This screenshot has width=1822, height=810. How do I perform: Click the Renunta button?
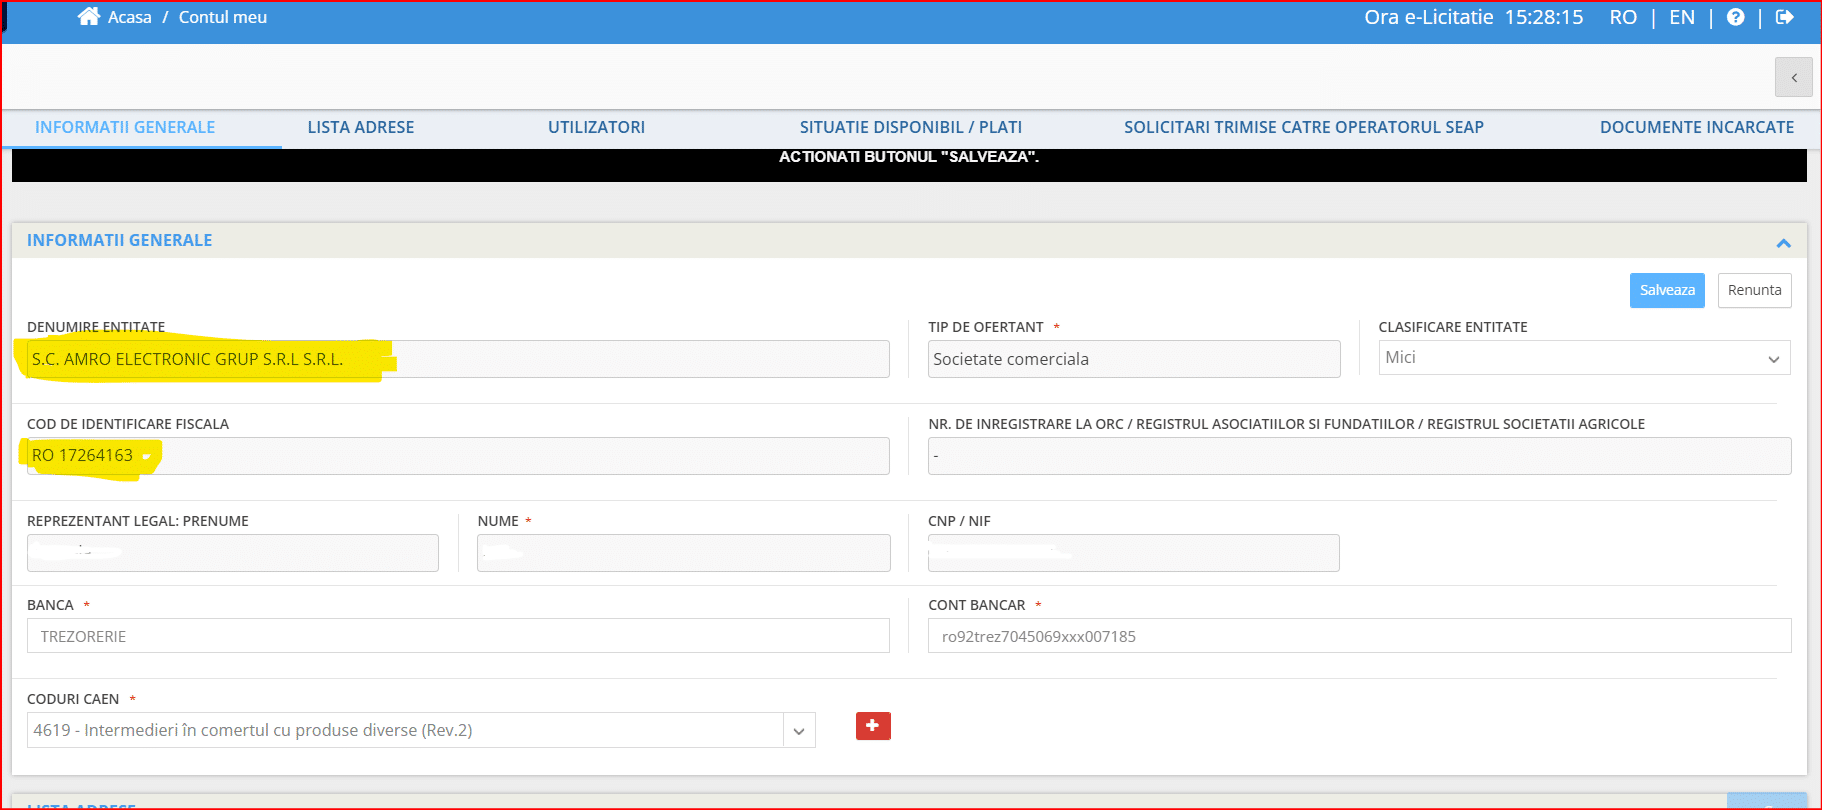pyautogui.click(x=1754, y=290)
